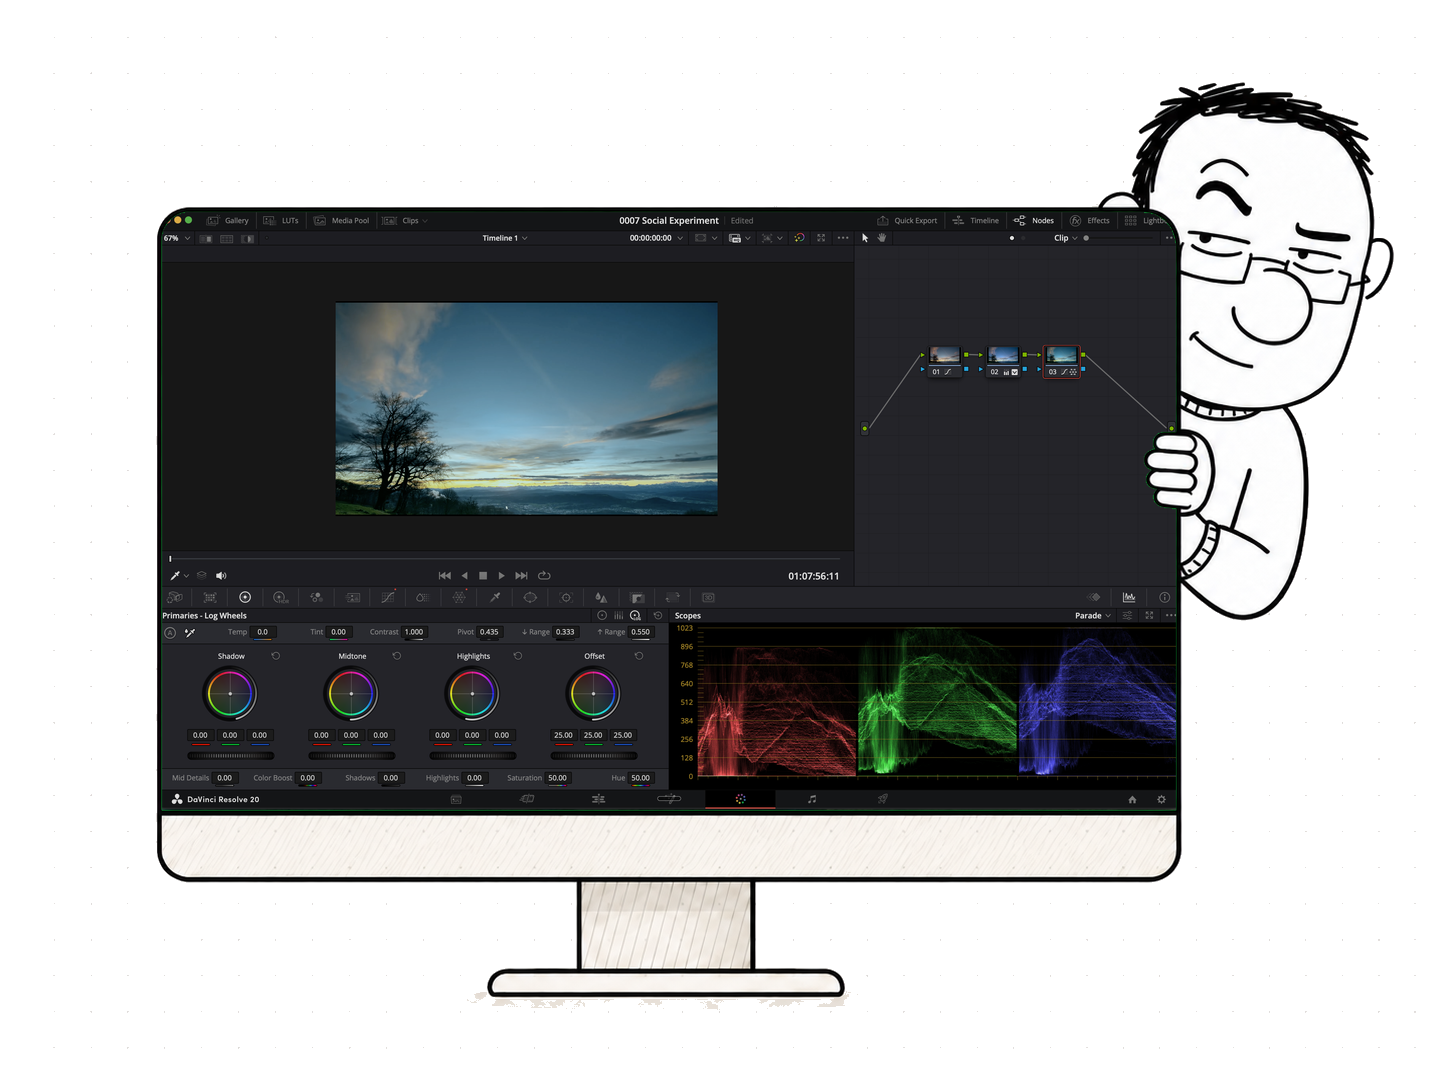Adjust the Offset master wheel slider

click(593, 755)
